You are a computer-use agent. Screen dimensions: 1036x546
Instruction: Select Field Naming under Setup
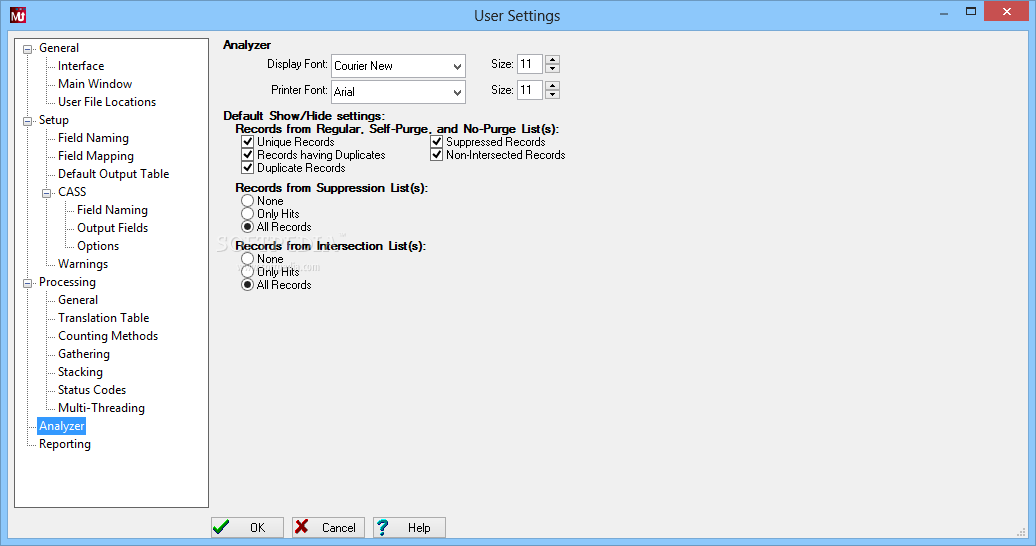(x=93, y=138)
